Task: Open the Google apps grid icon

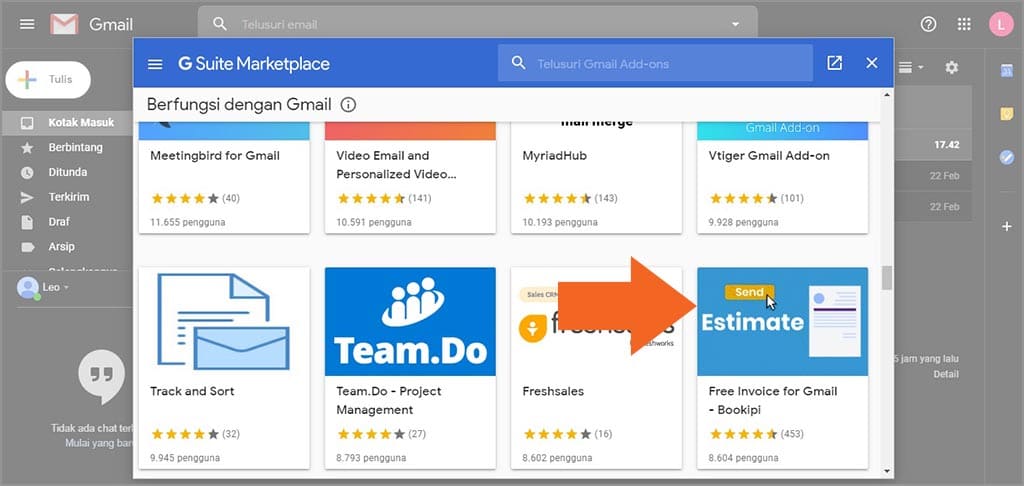Action: (x=964, y=24)
